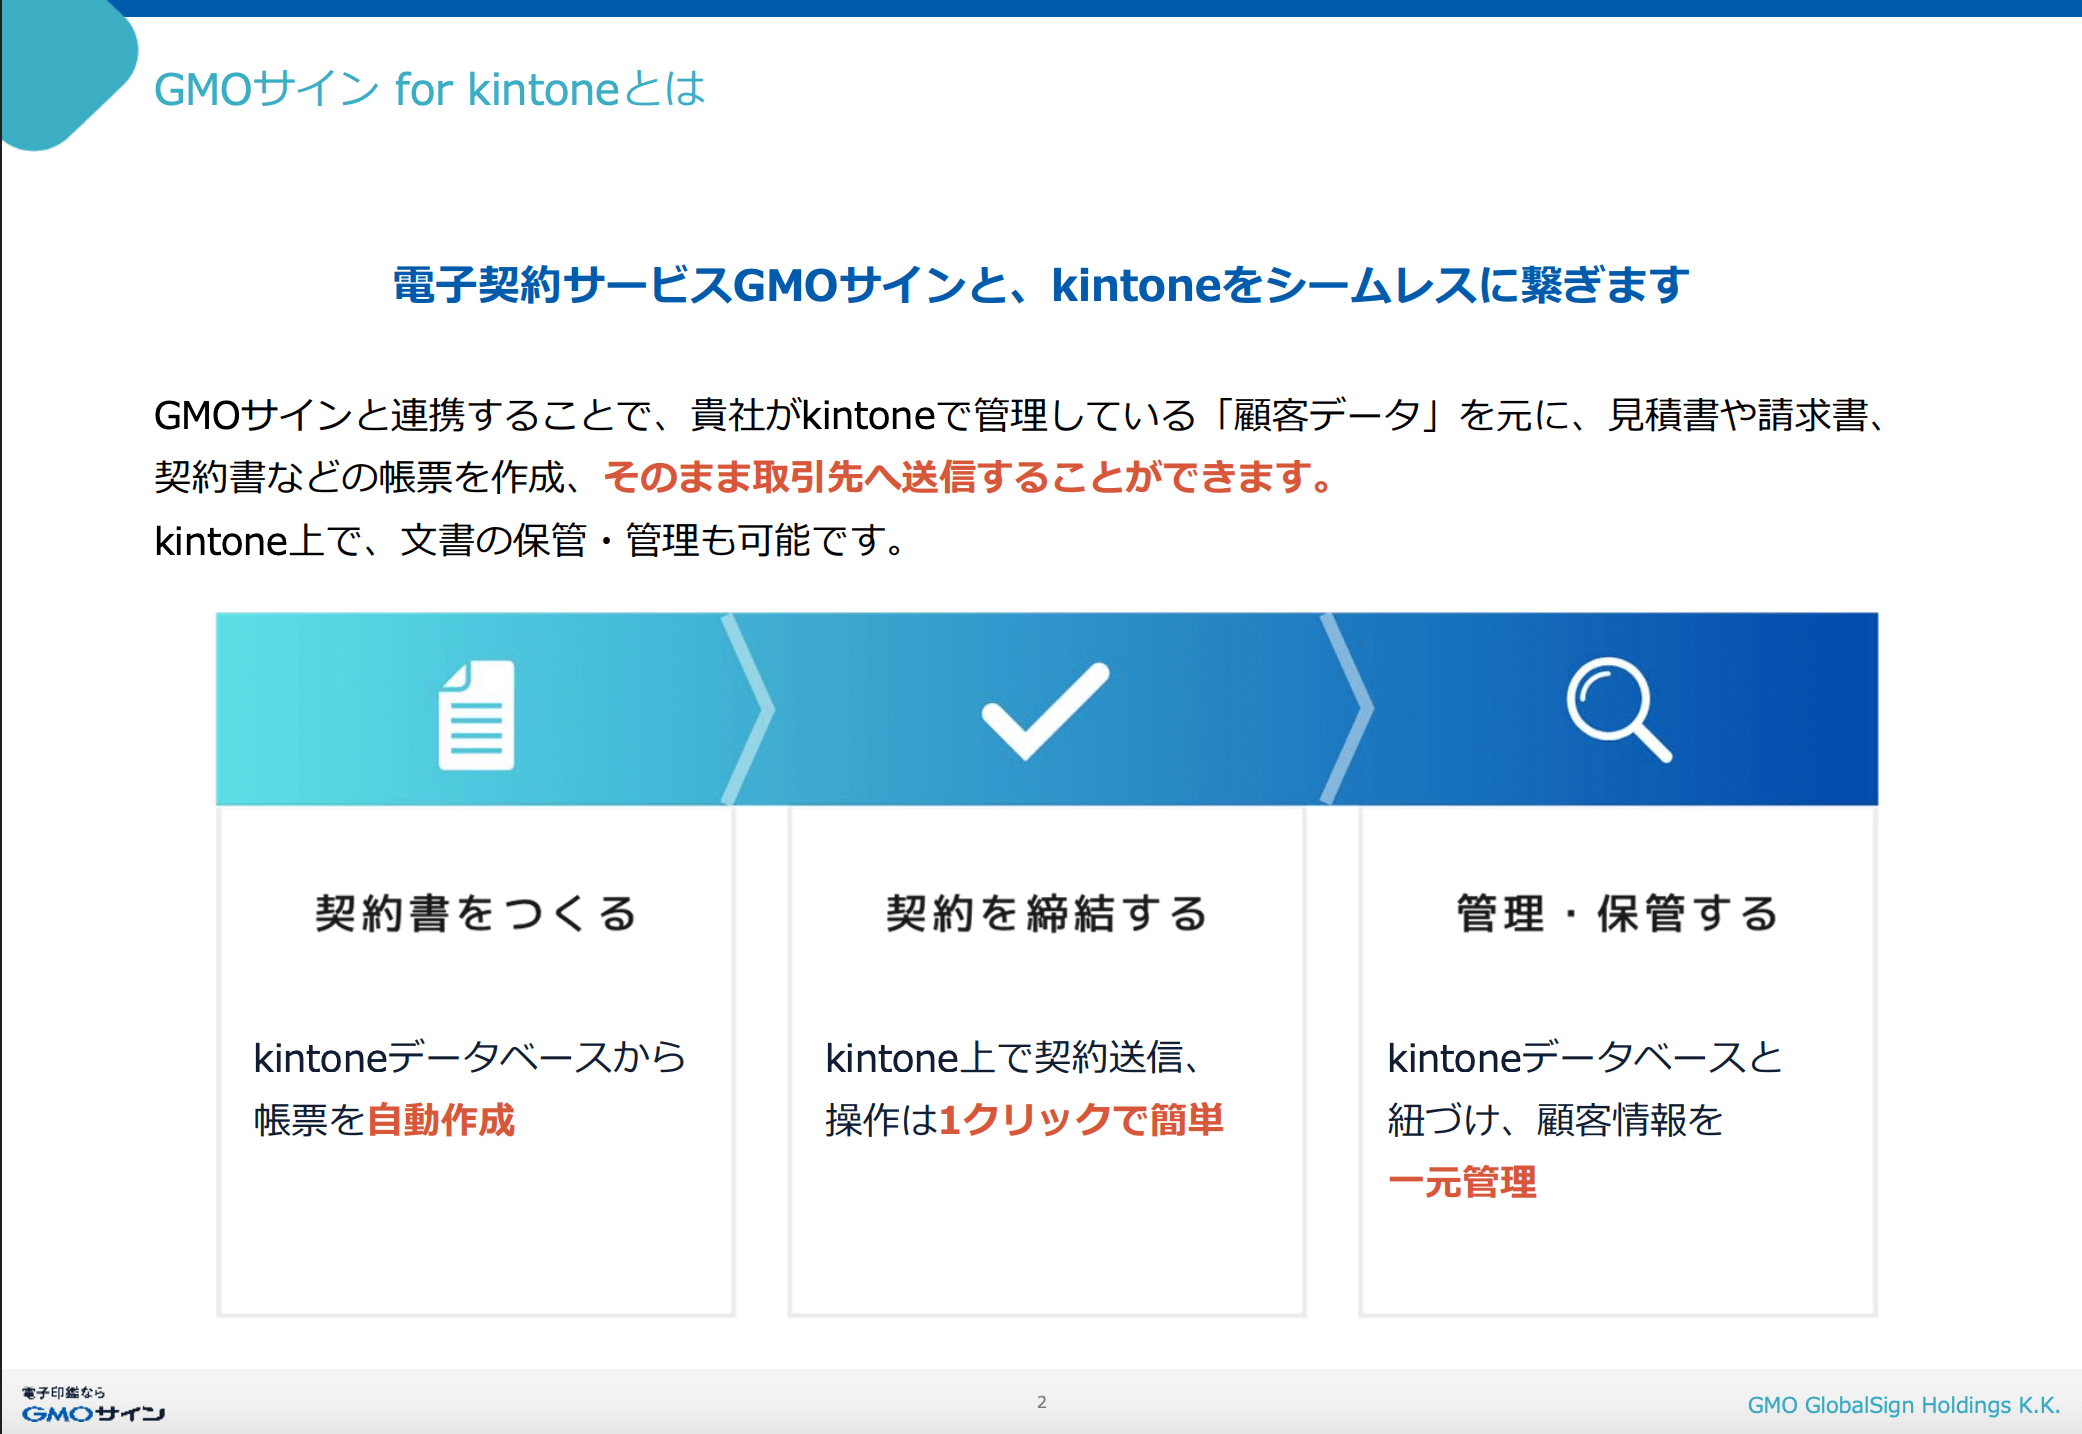Screen dimensions: 2082x1434
Task: Click the 管理・保管する heading
Action: [1617, 913]
